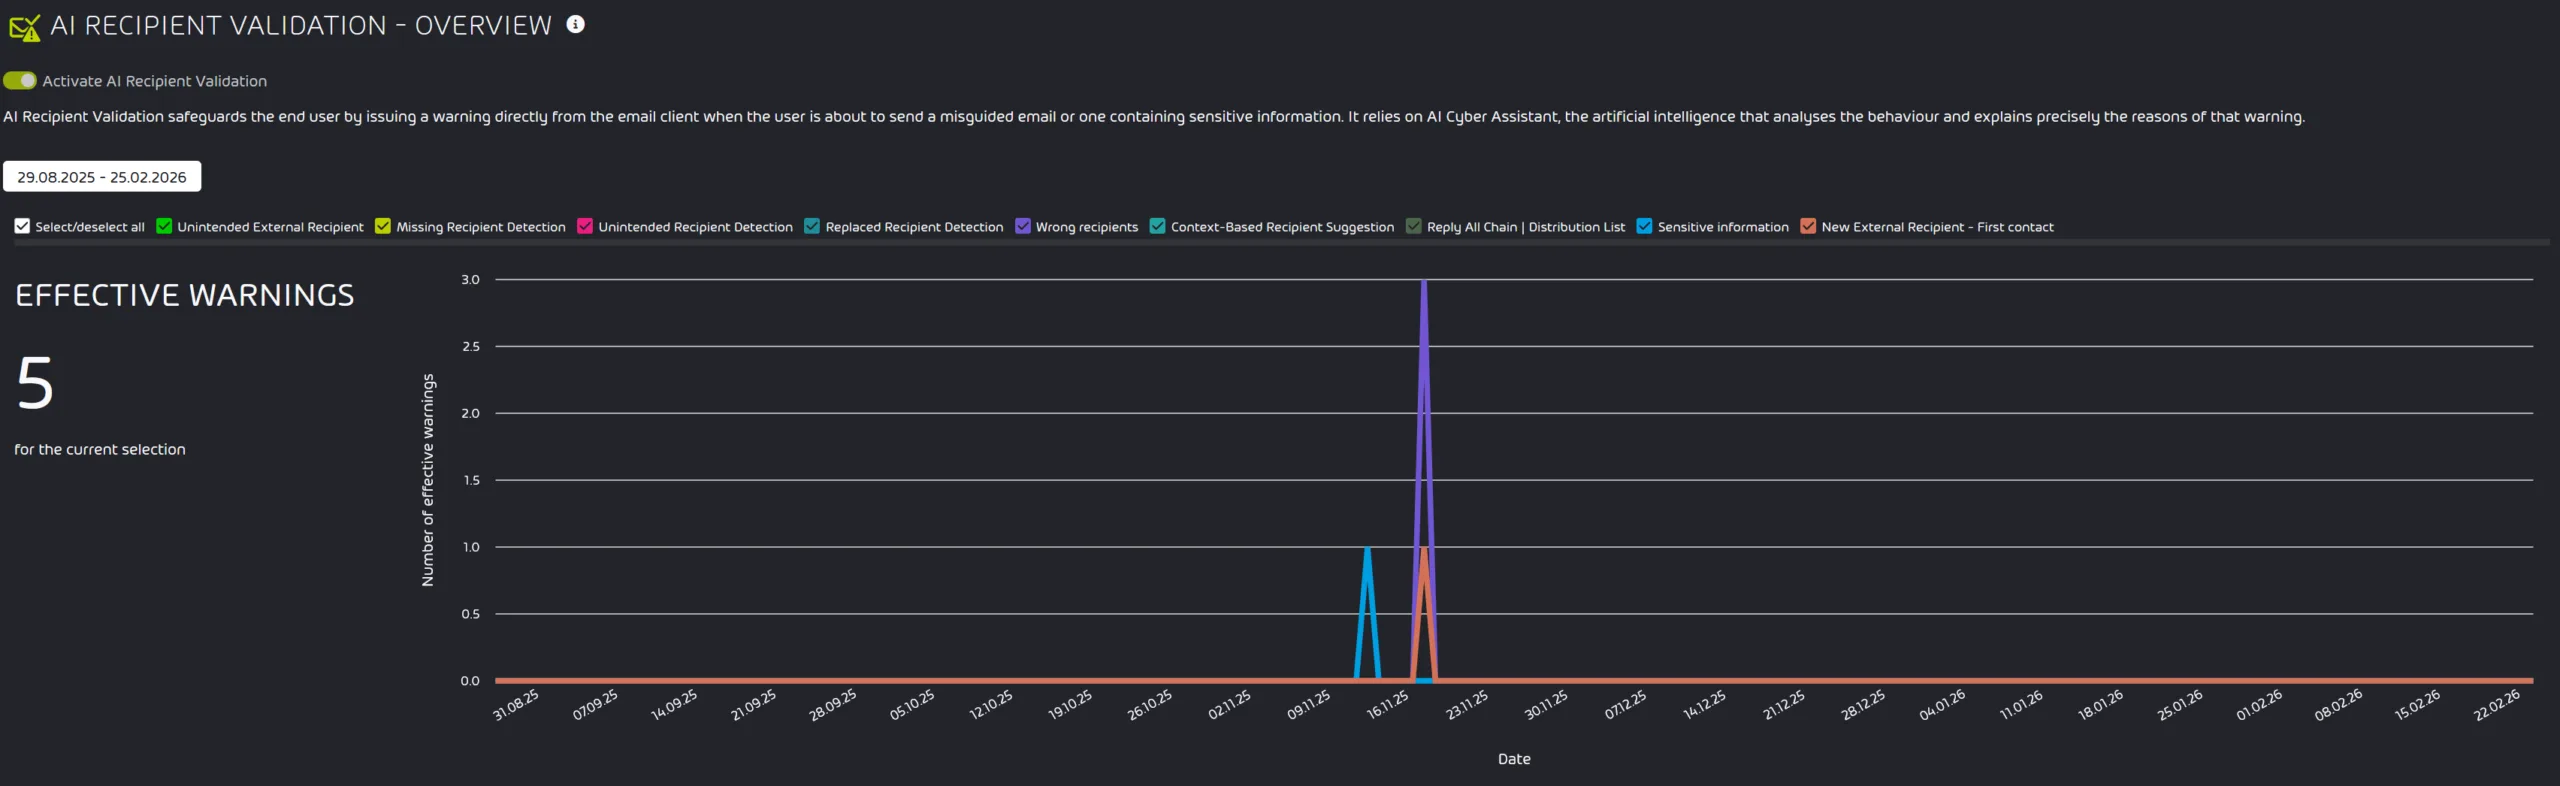
Task: Click the effective warnings count 5
Action: pyautogui.click(x=35, y=384)
